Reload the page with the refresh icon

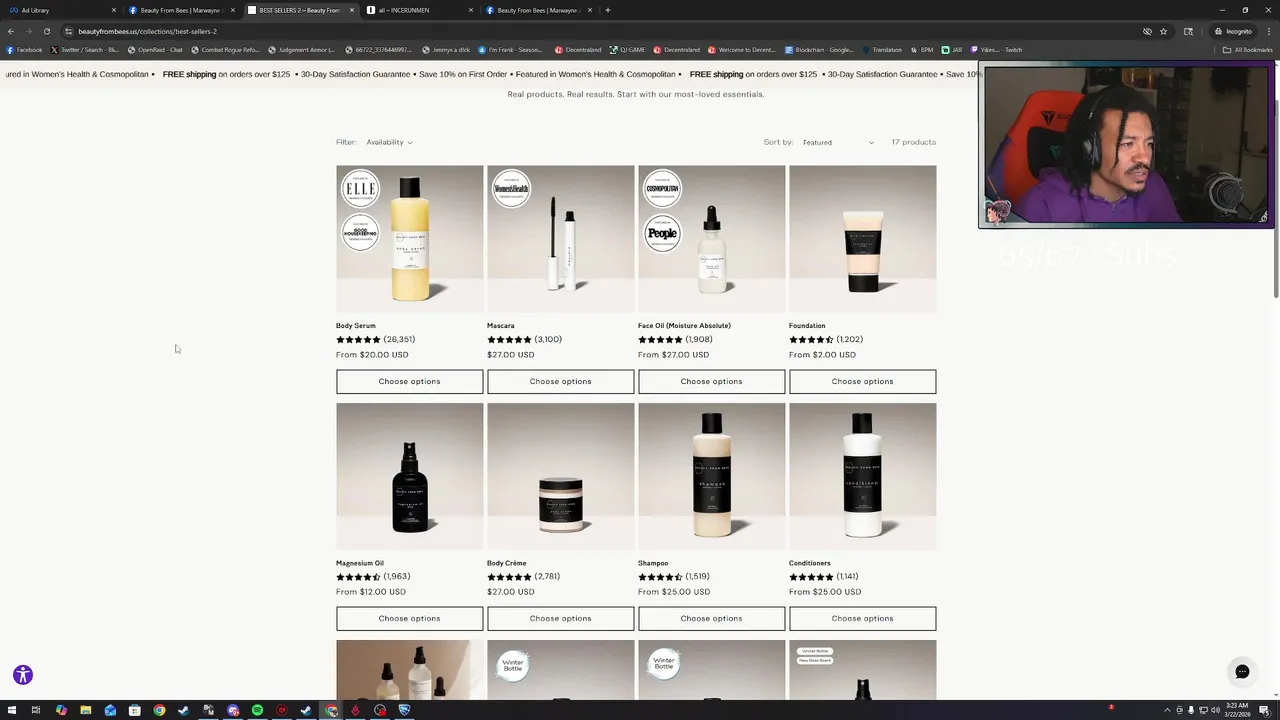[46, 31]
